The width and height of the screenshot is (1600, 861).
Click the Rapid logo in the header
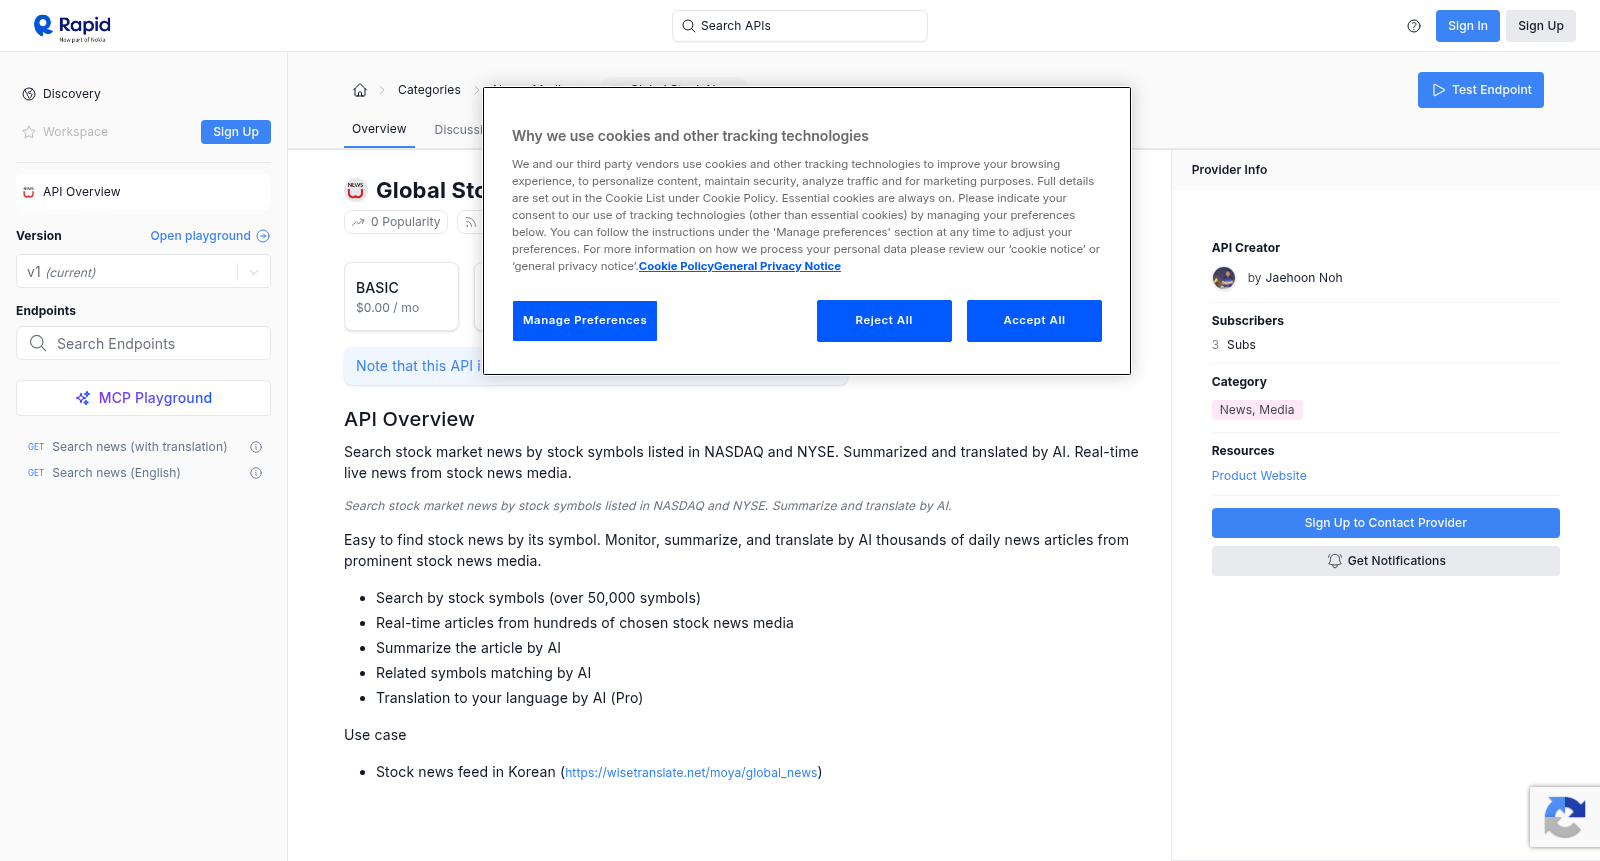pos(72,27)
